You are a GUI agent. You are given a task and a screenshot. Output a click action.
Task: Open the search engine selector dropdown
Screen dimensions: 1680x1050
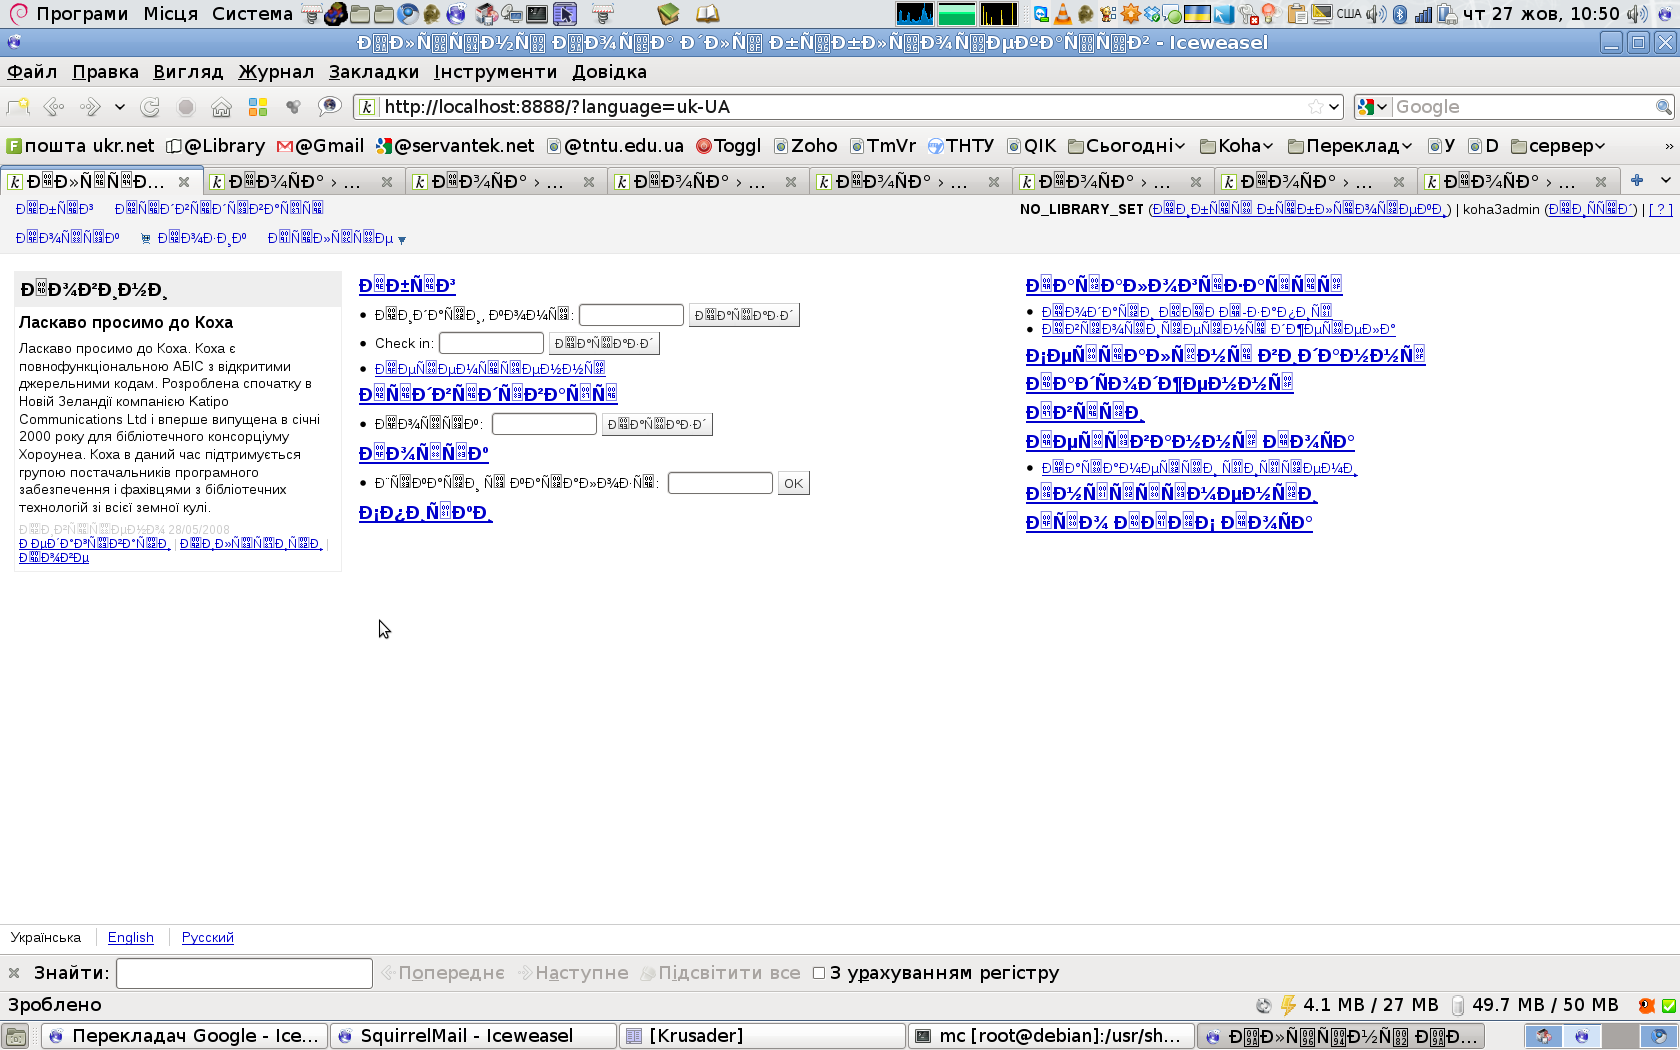coord(1373,107)
